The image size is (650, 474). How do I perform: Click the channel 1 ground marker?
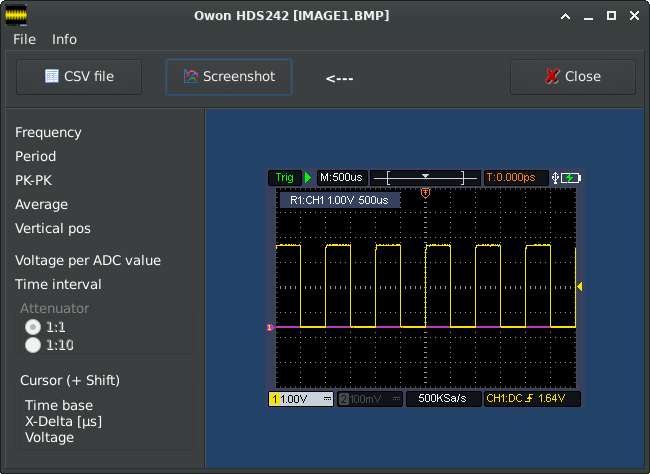270,327
